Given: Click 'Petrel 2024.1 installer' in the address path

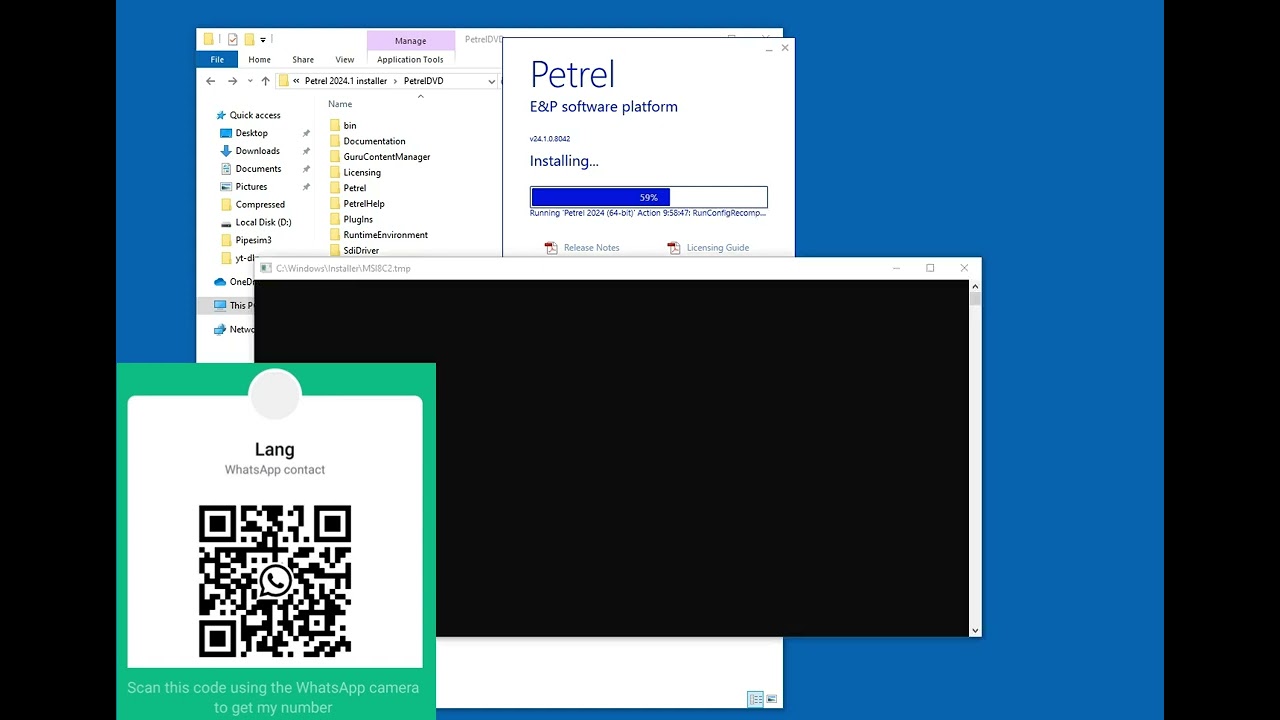Looking at the screenshot, I should (346, 81).
